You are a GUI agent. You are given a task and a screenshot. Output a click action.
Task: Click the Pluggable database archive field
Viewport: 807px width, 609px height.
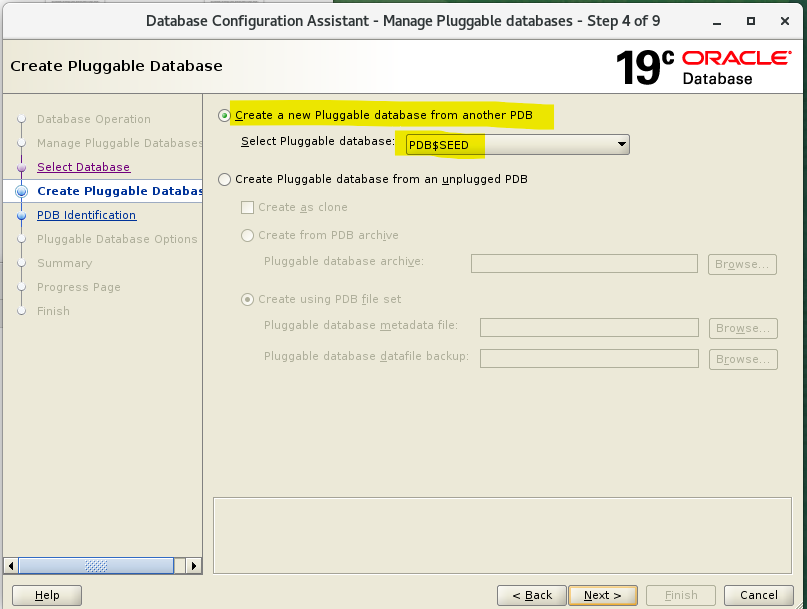coord(584,264)
